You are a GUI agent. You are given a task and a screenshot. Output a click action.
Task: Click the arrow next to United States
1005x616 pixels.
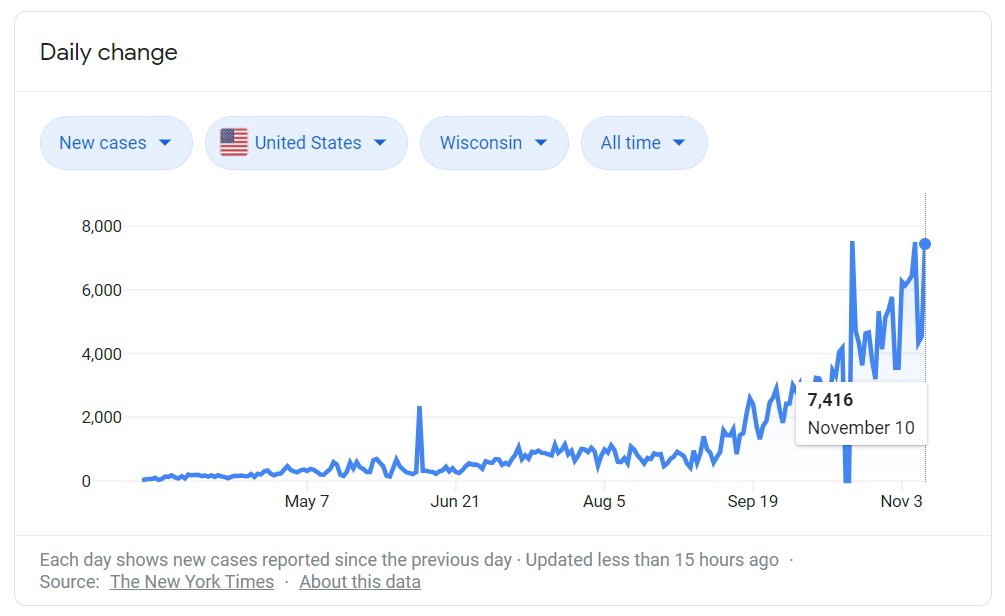[x=380, y=143]
